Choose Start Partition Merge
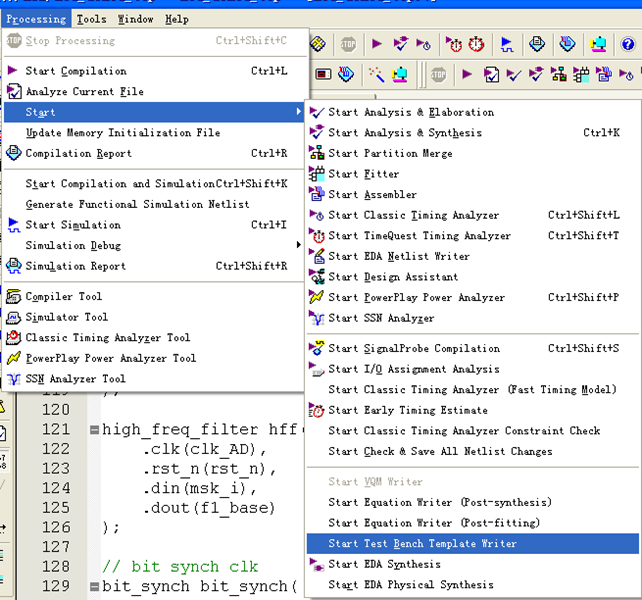Image resolution: width=642 pixels, height=600 pixels. tap(473, 153)
